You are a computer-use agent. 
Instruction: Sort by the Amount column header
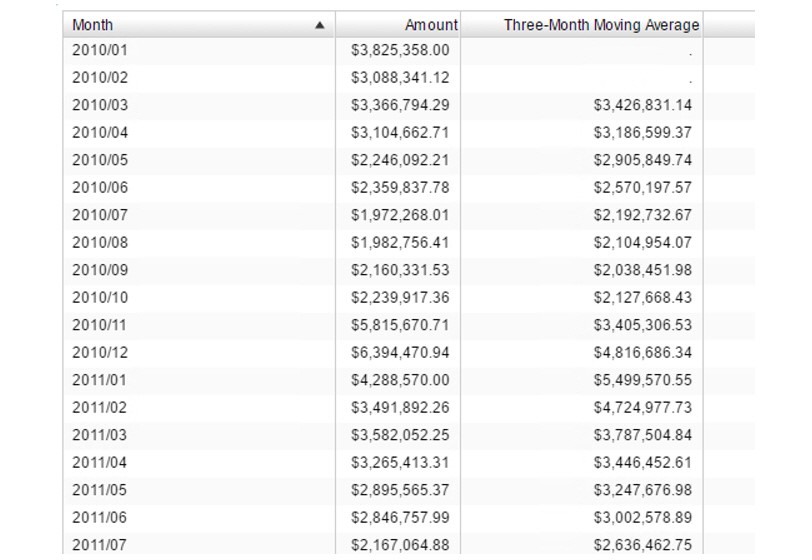(x=431, y=25)
